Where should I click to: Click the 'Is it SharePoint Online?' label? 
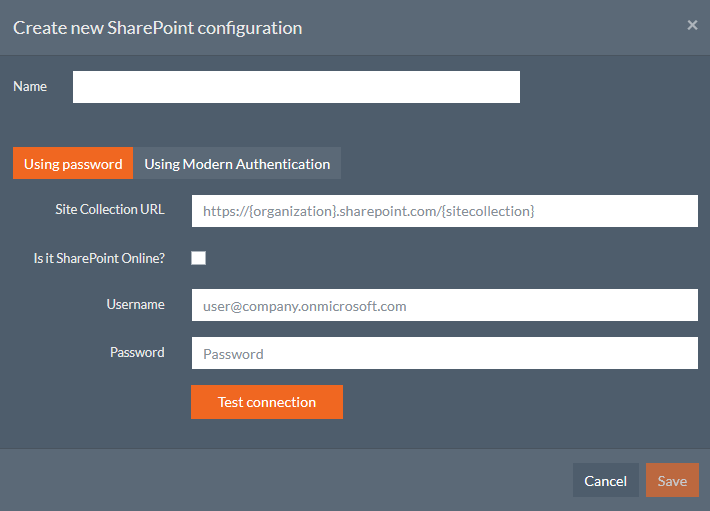[99, 258]
